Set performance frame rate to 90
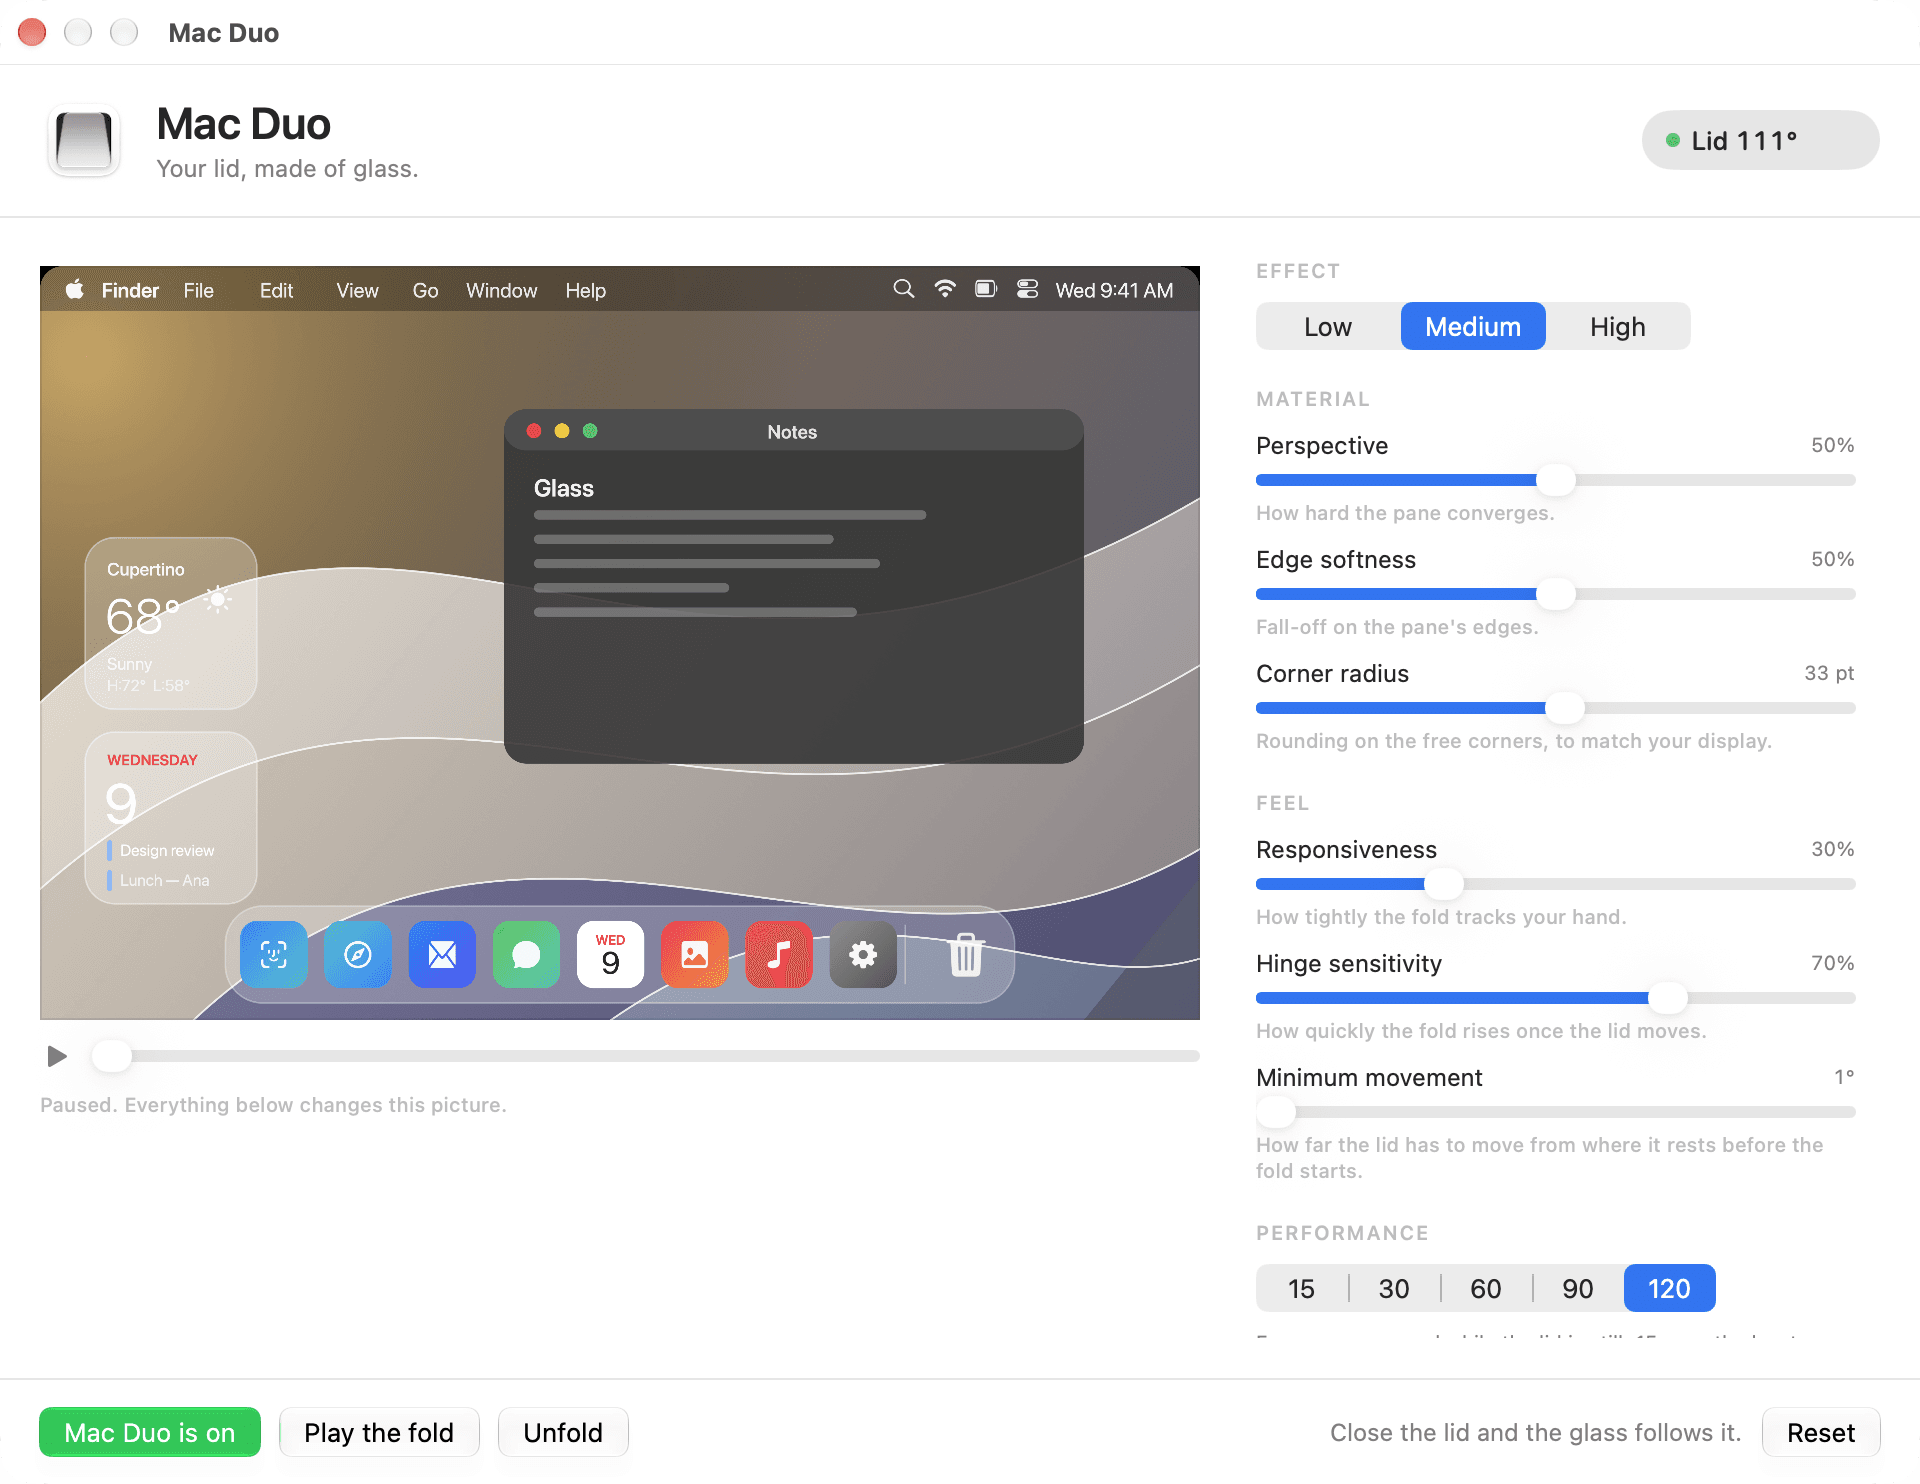 click(1577, 1288)
